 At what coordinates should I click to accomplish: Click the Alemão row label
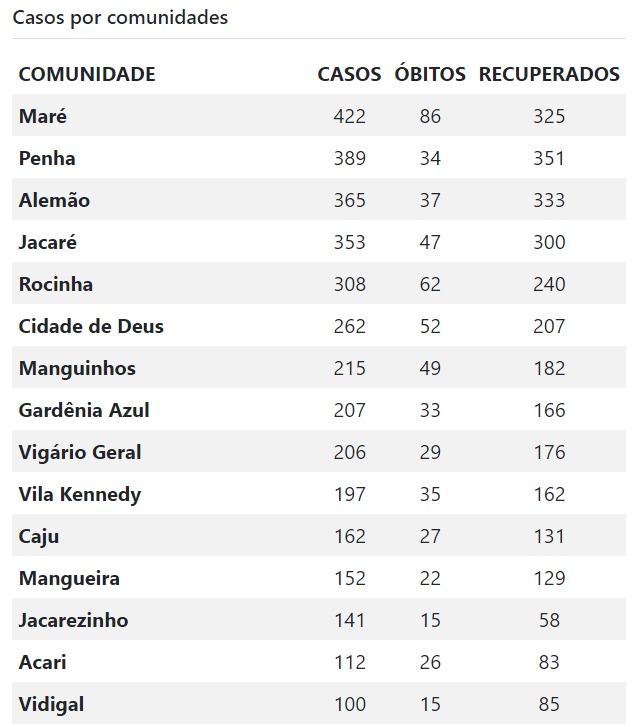(x=54, y=200)
